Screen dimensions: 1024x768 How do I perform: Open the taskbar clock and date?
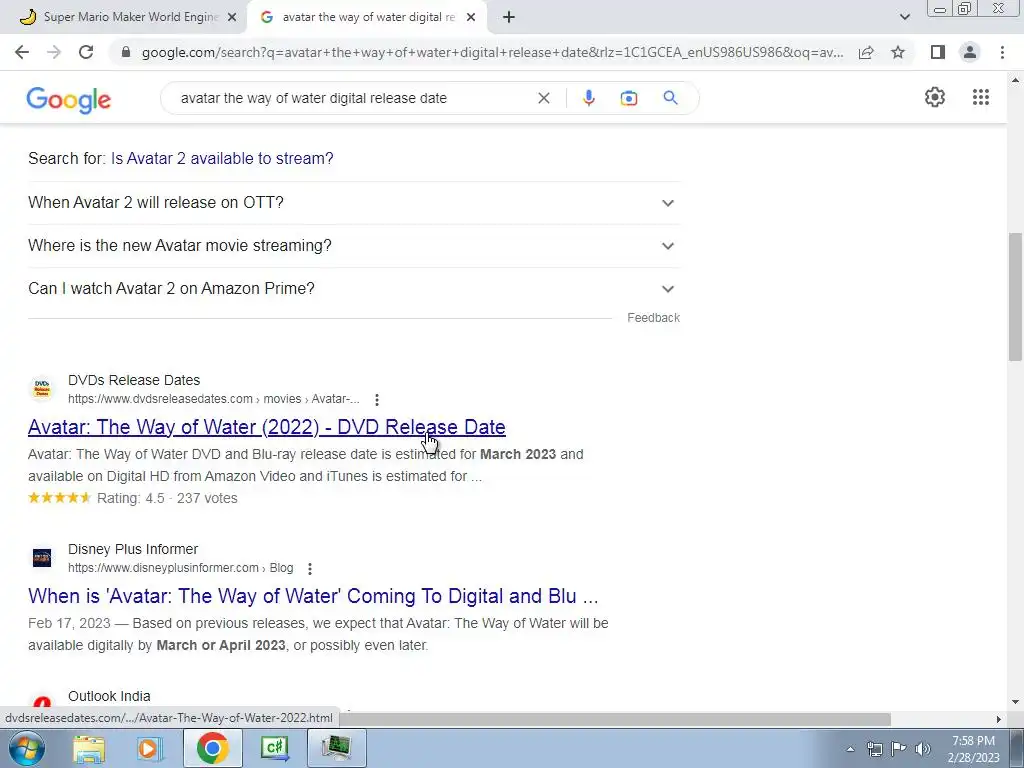pos(974,749)
